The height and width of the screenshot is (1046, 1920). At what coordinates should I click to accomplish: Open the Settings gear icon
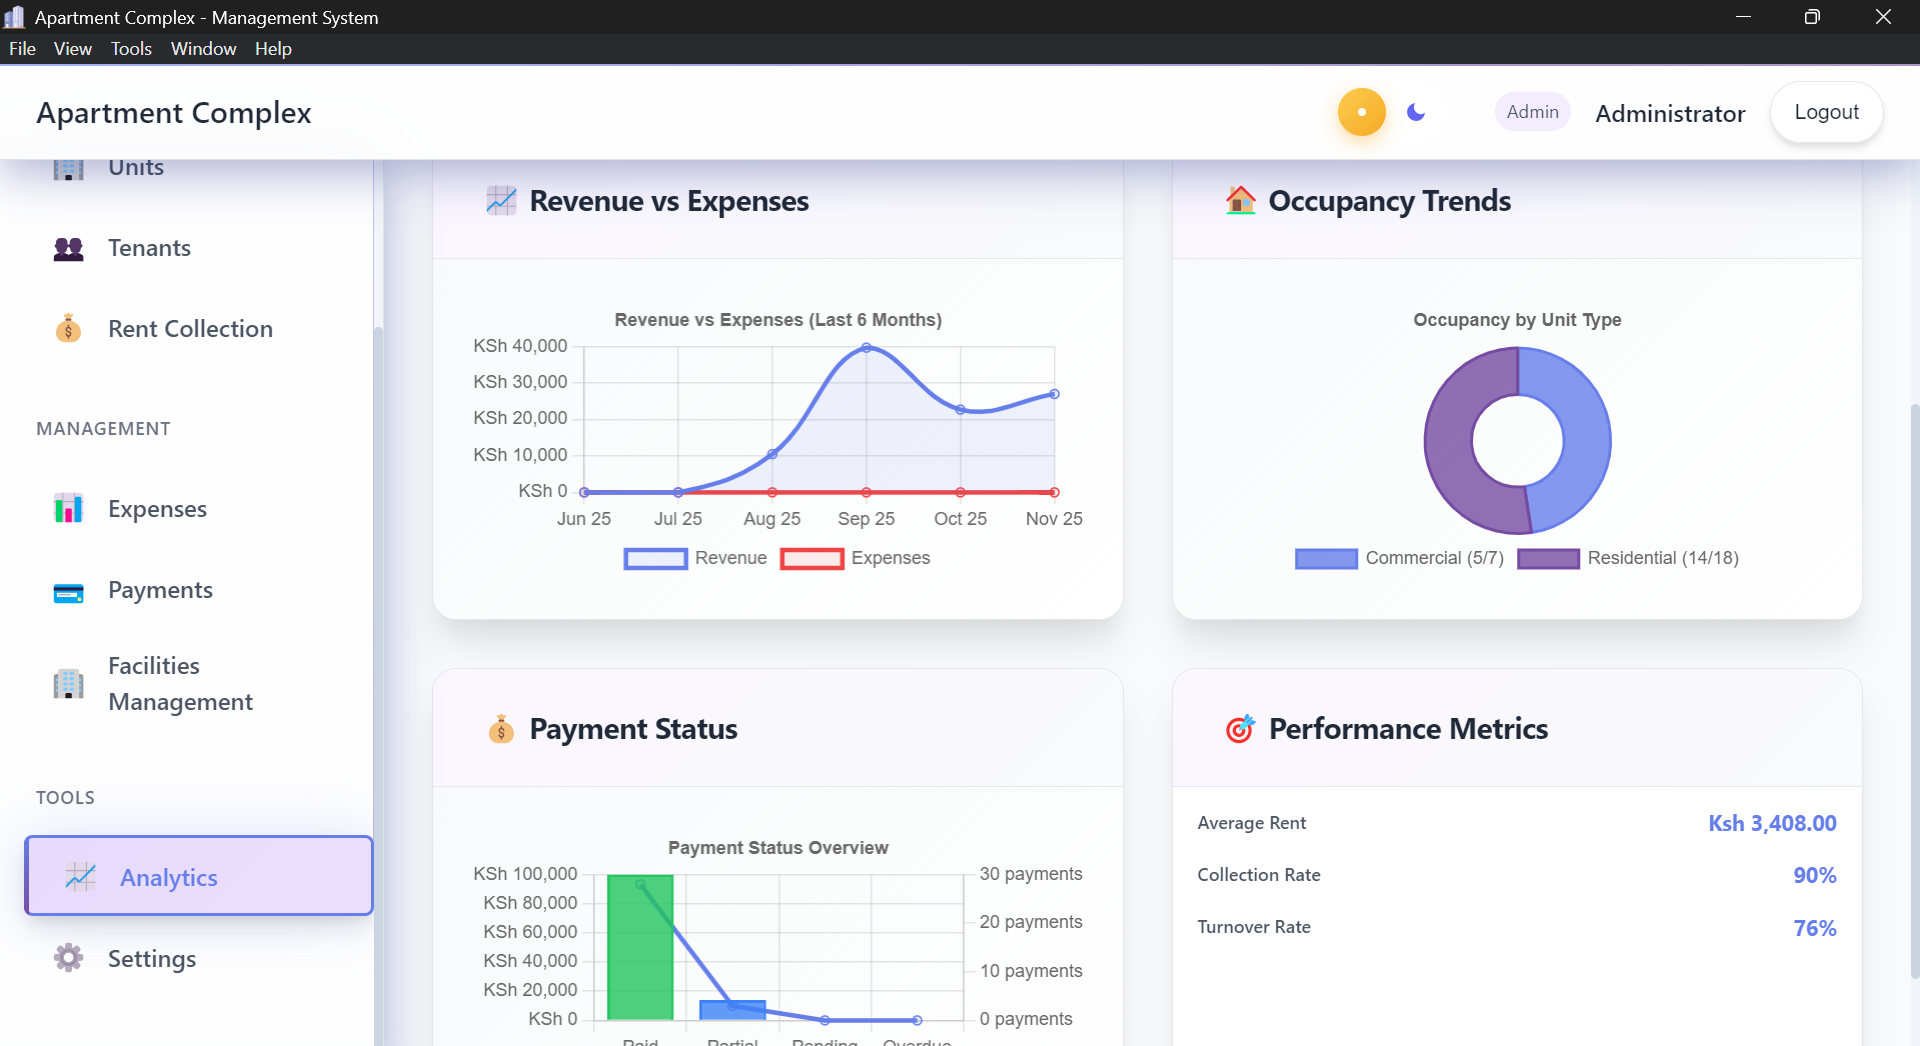tap(67, 958)
